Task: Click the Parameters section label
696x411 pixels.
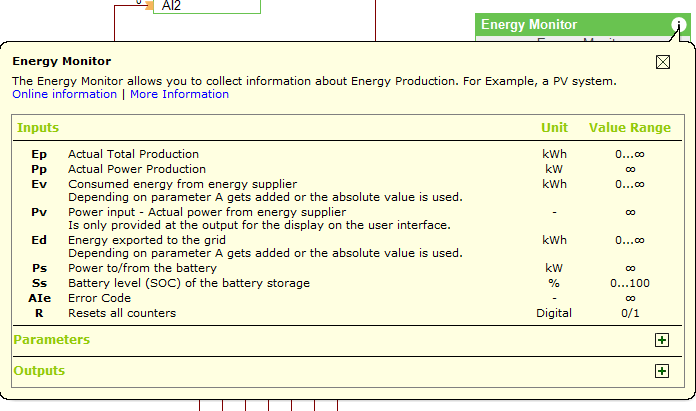Action: pyautogui.click(x=51, y=340)
